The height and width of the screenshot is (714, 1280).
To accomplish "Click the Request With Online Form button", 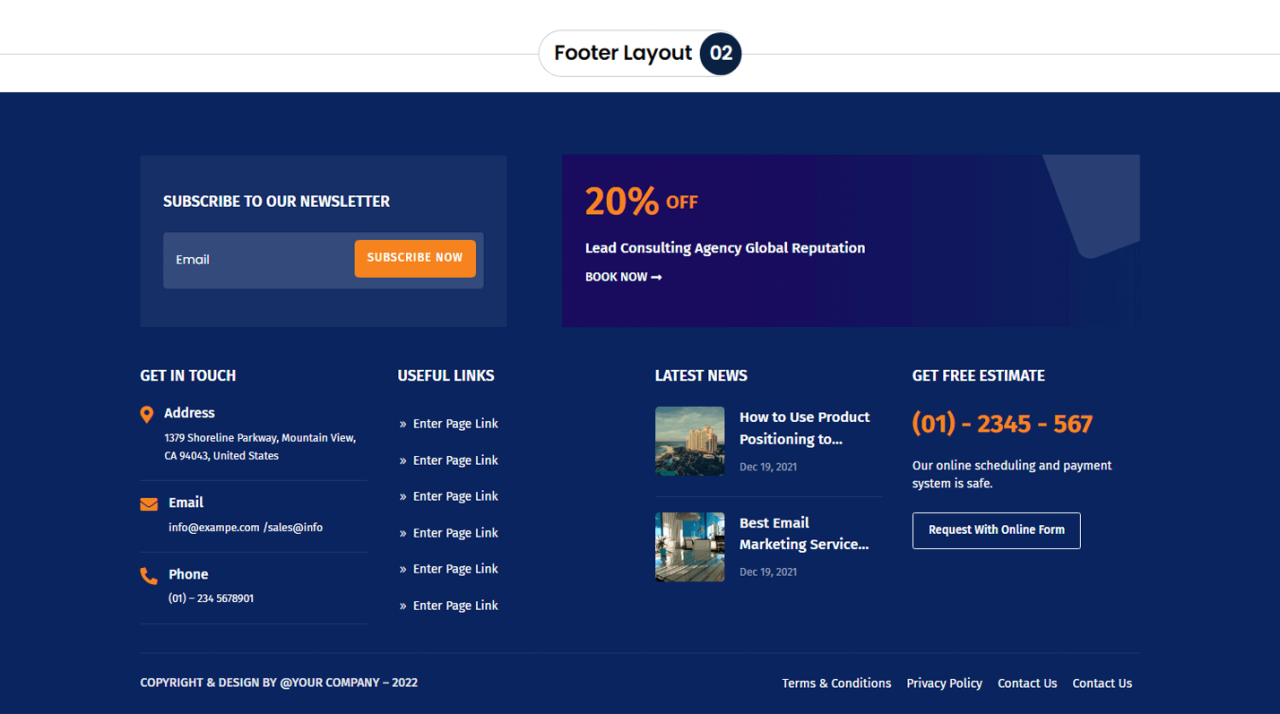I will pos(996,530).
